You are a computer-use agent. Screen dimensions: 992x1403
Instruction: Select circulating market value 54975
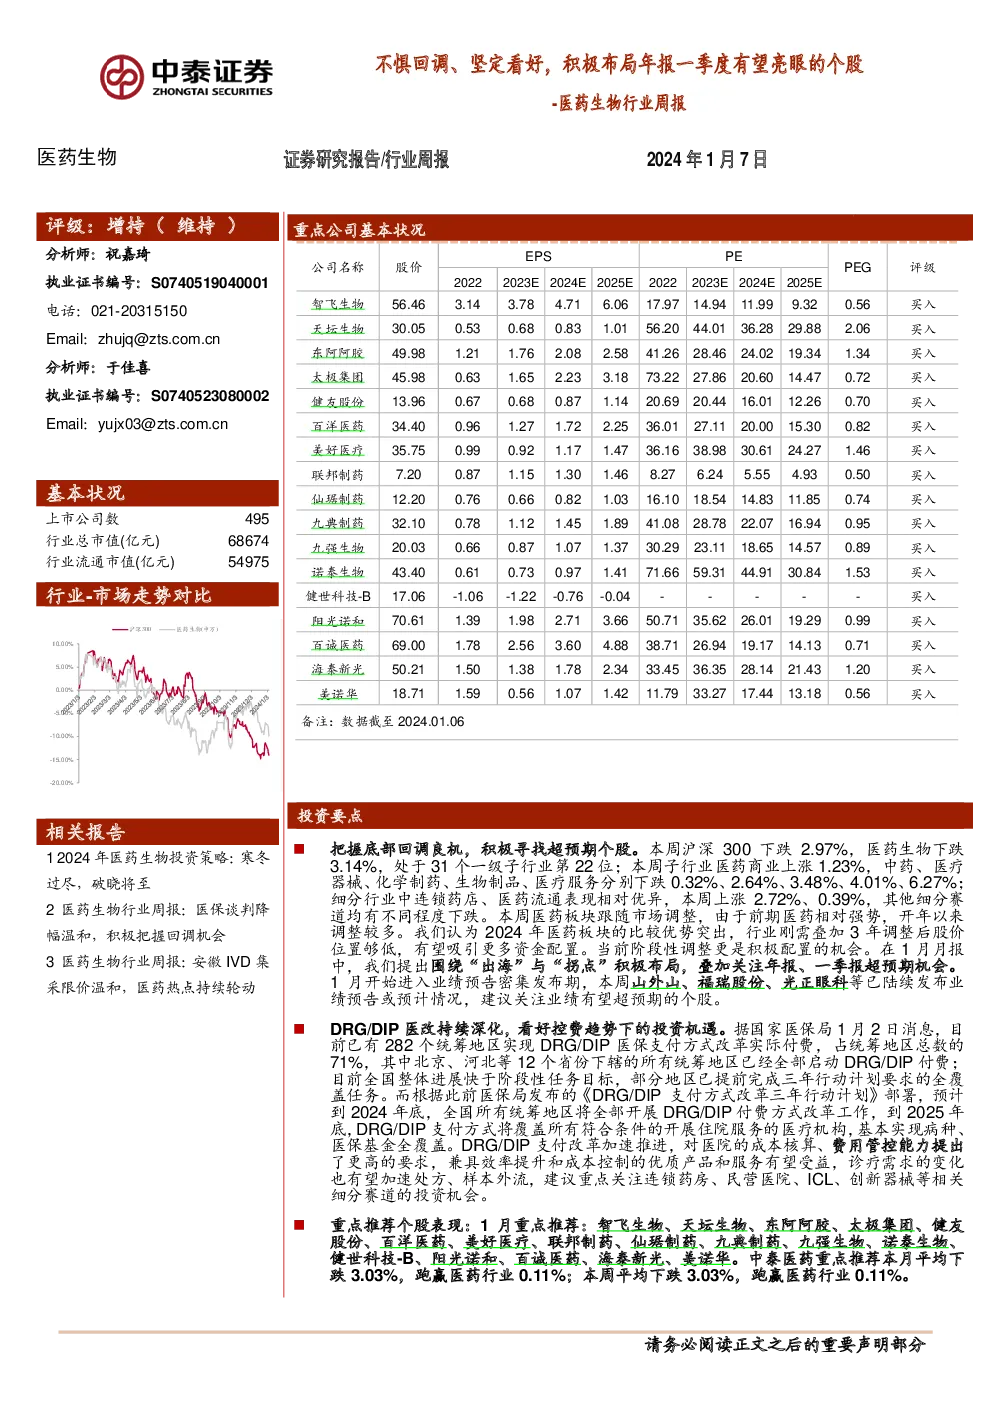[x=249, y=562]
